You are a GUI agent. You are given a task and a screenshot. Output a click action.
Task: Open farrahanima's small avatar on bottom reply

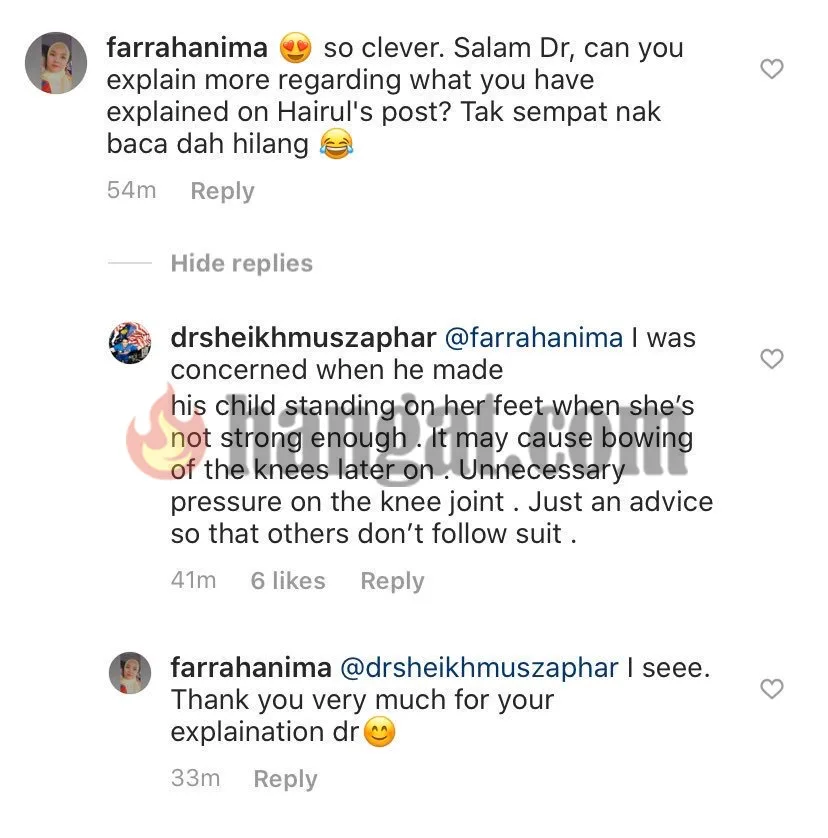[130, 673]
